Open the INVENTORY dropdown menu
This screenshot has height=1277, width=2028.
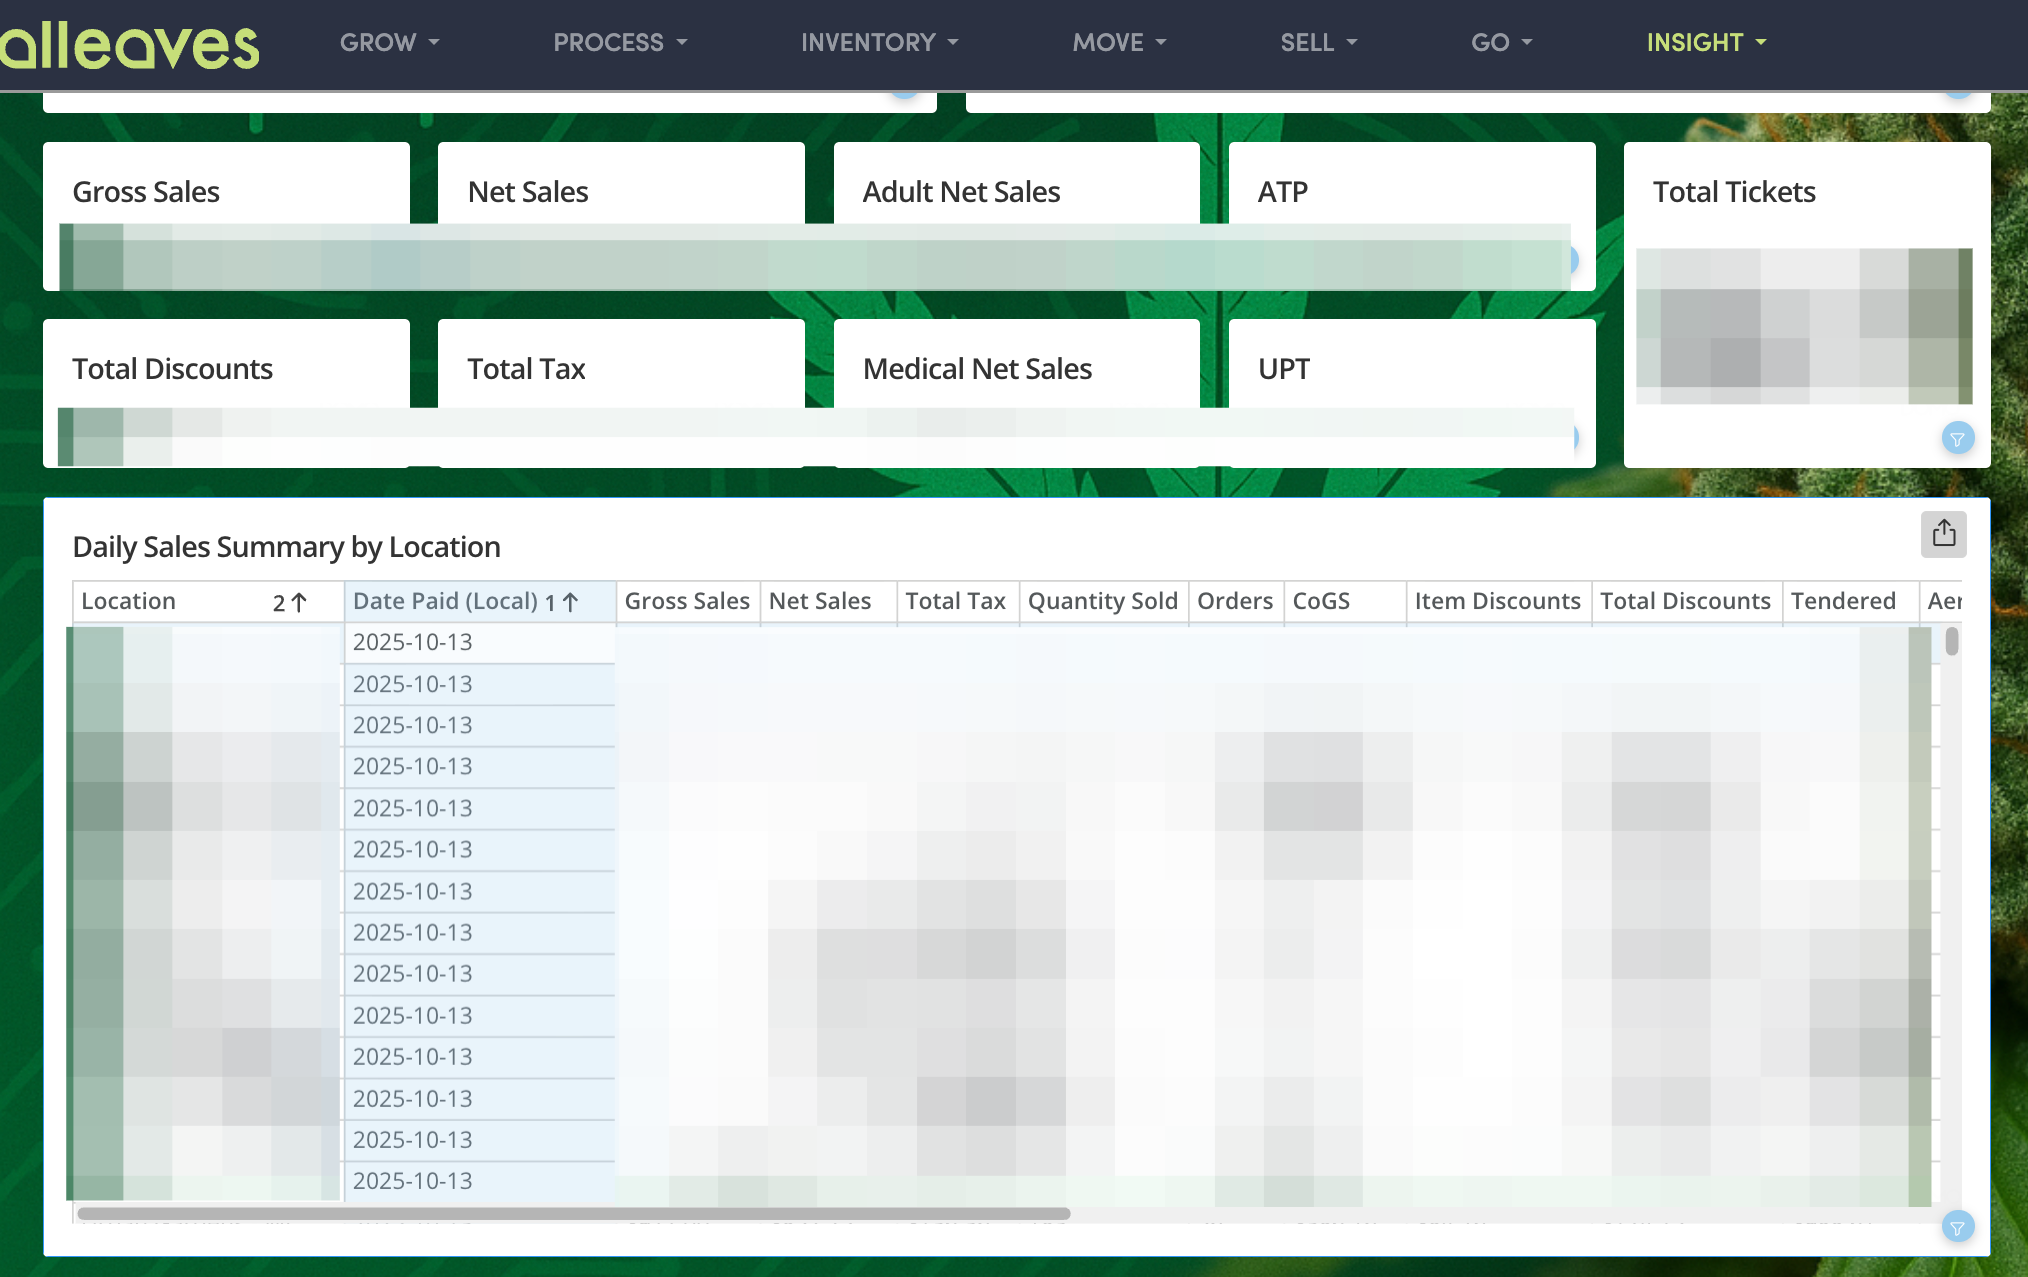click(879, 43)
